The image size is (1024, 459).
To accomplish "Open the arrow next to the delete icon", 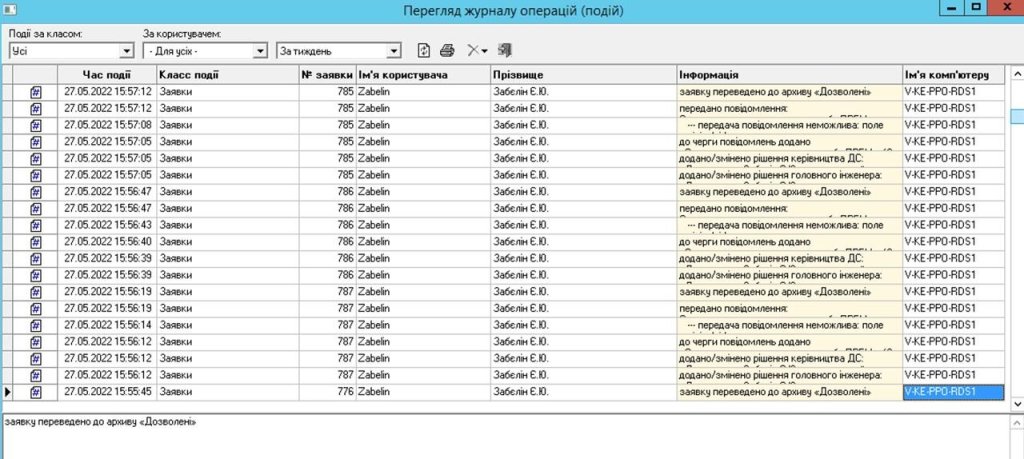I will click(x=484, y=50).
